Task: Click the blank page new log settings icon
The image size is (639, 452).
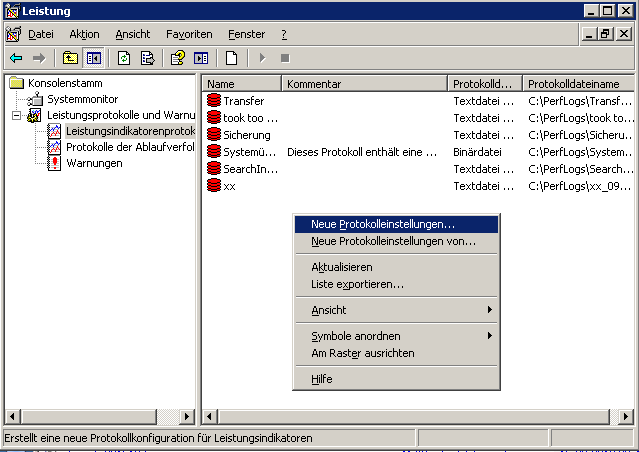Action: 231,58
